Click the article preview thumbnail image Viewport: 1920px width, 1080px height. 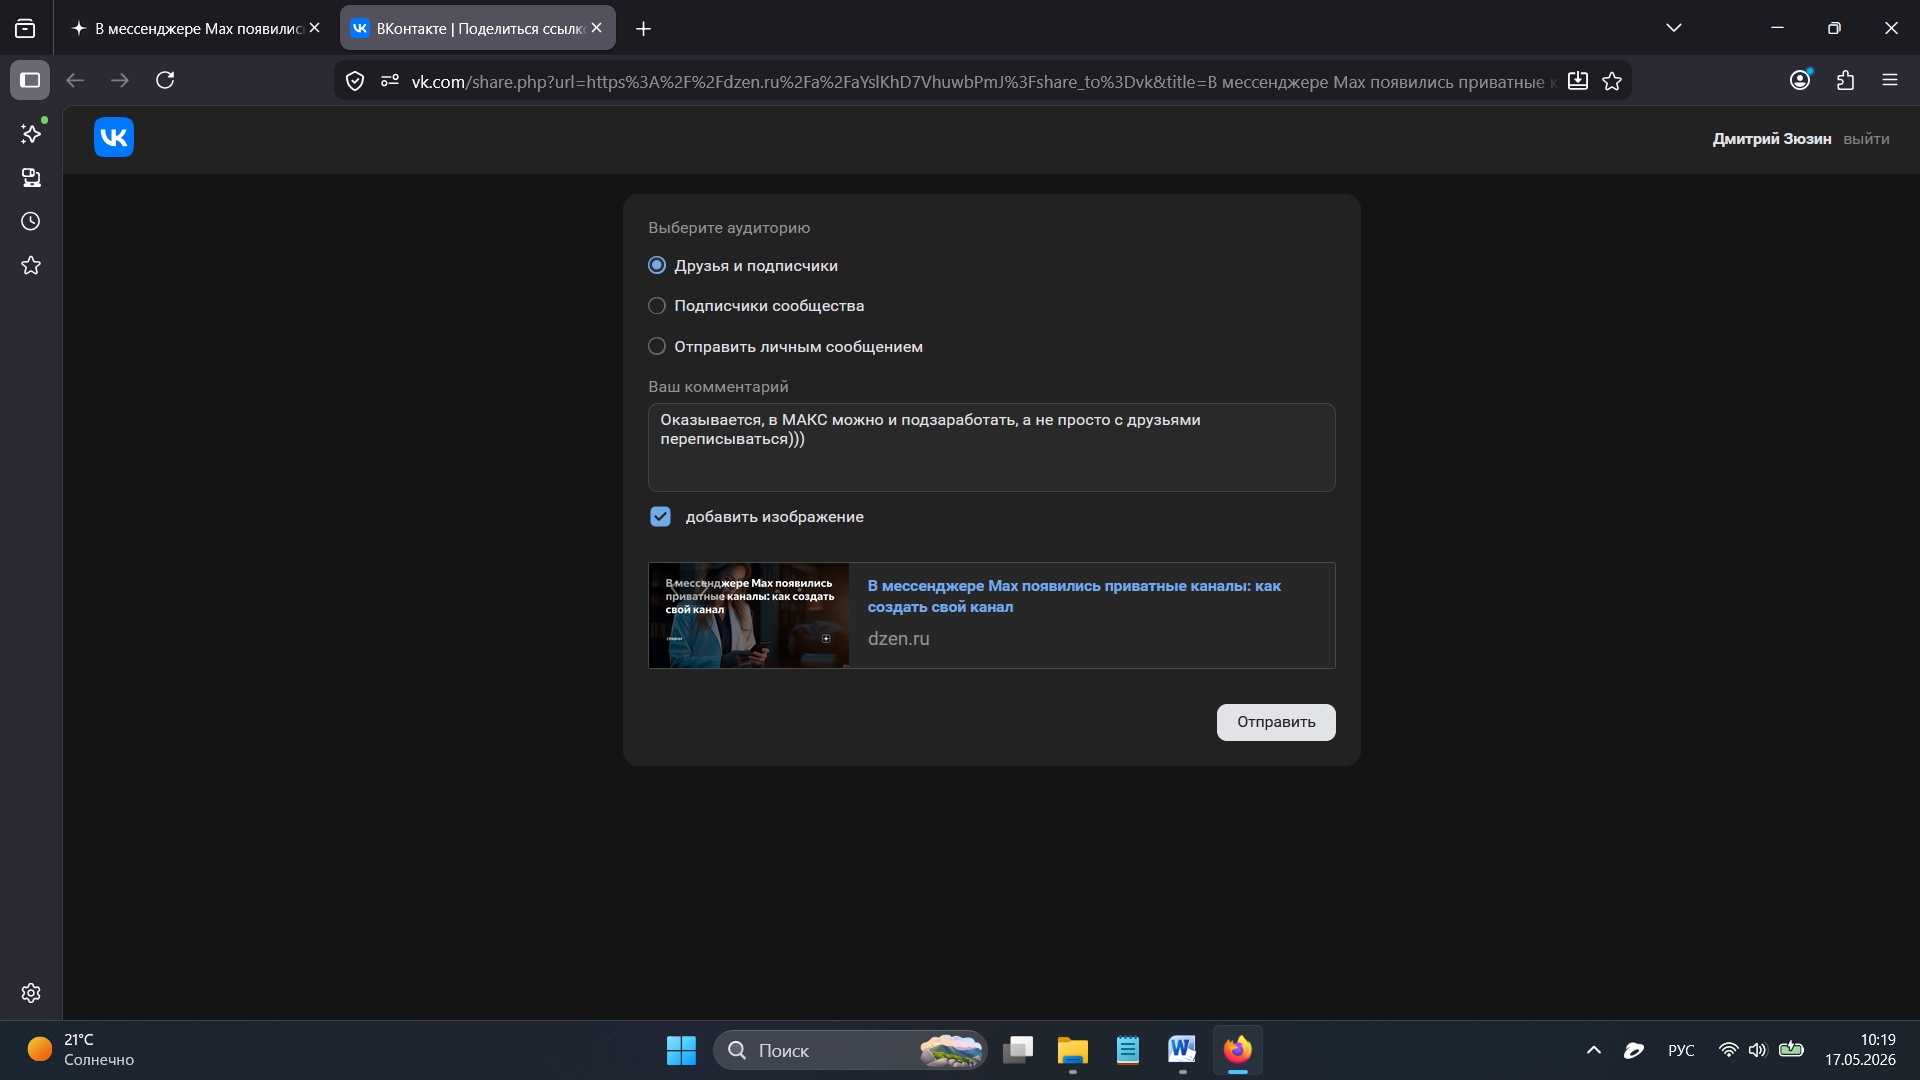coord(749,615)
